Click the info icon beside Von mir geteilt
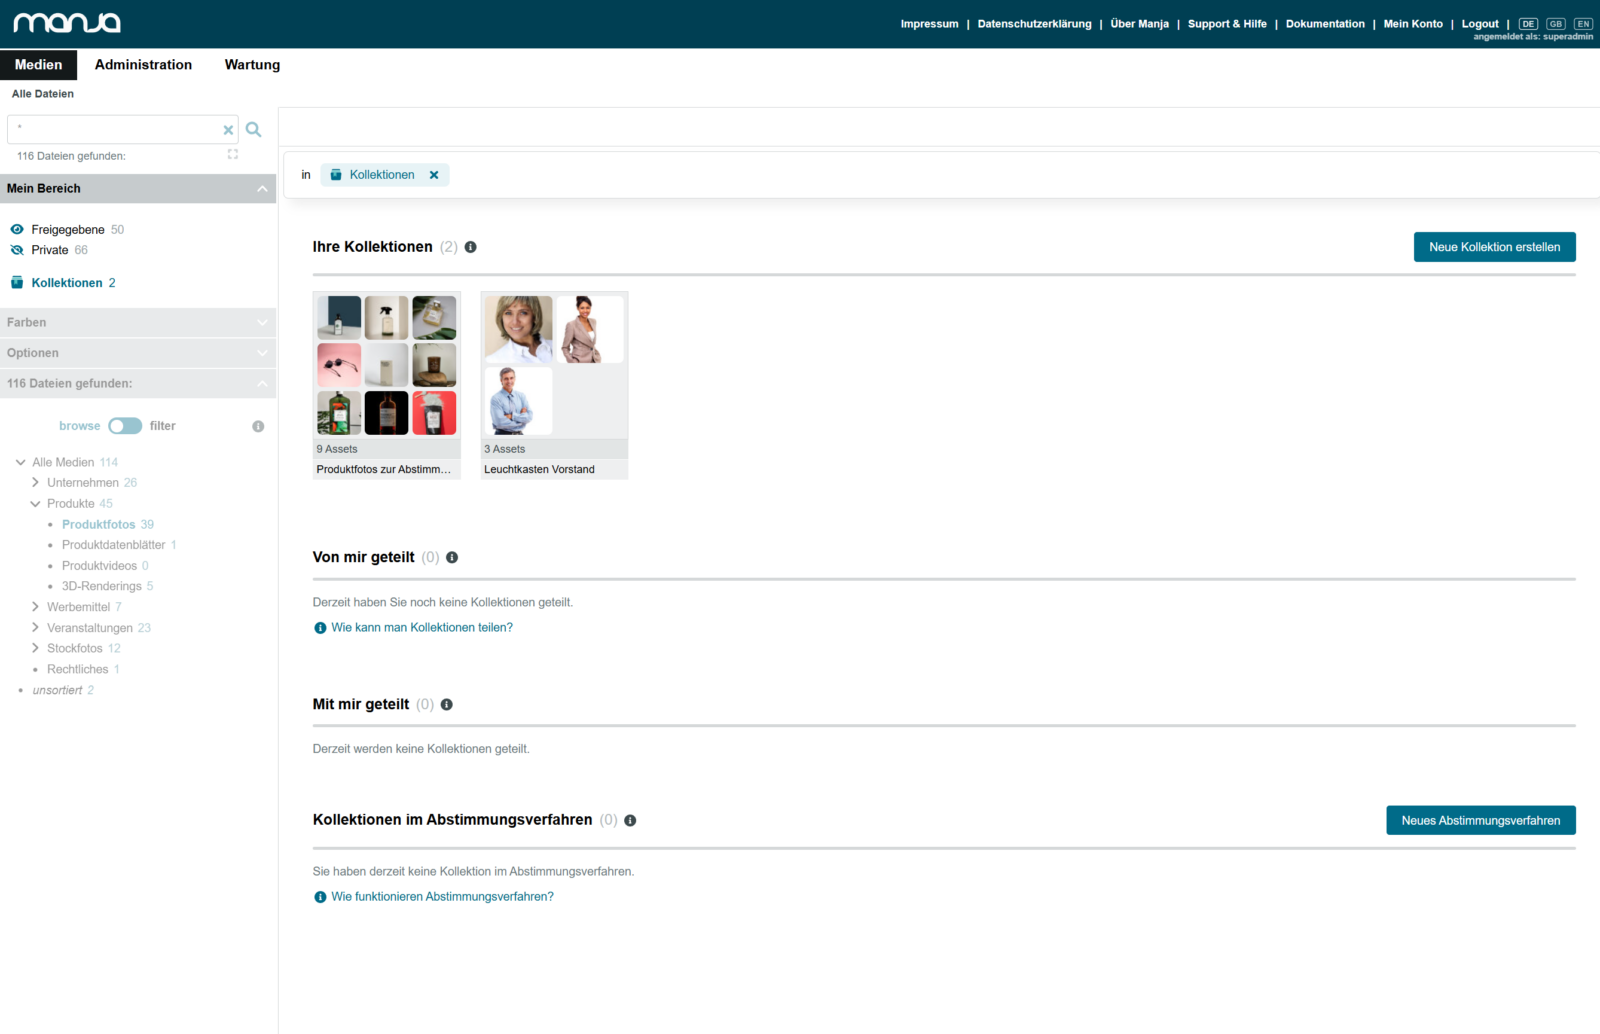The height and width of the screenshot is (1034, 1600). (x=452, y=558)
